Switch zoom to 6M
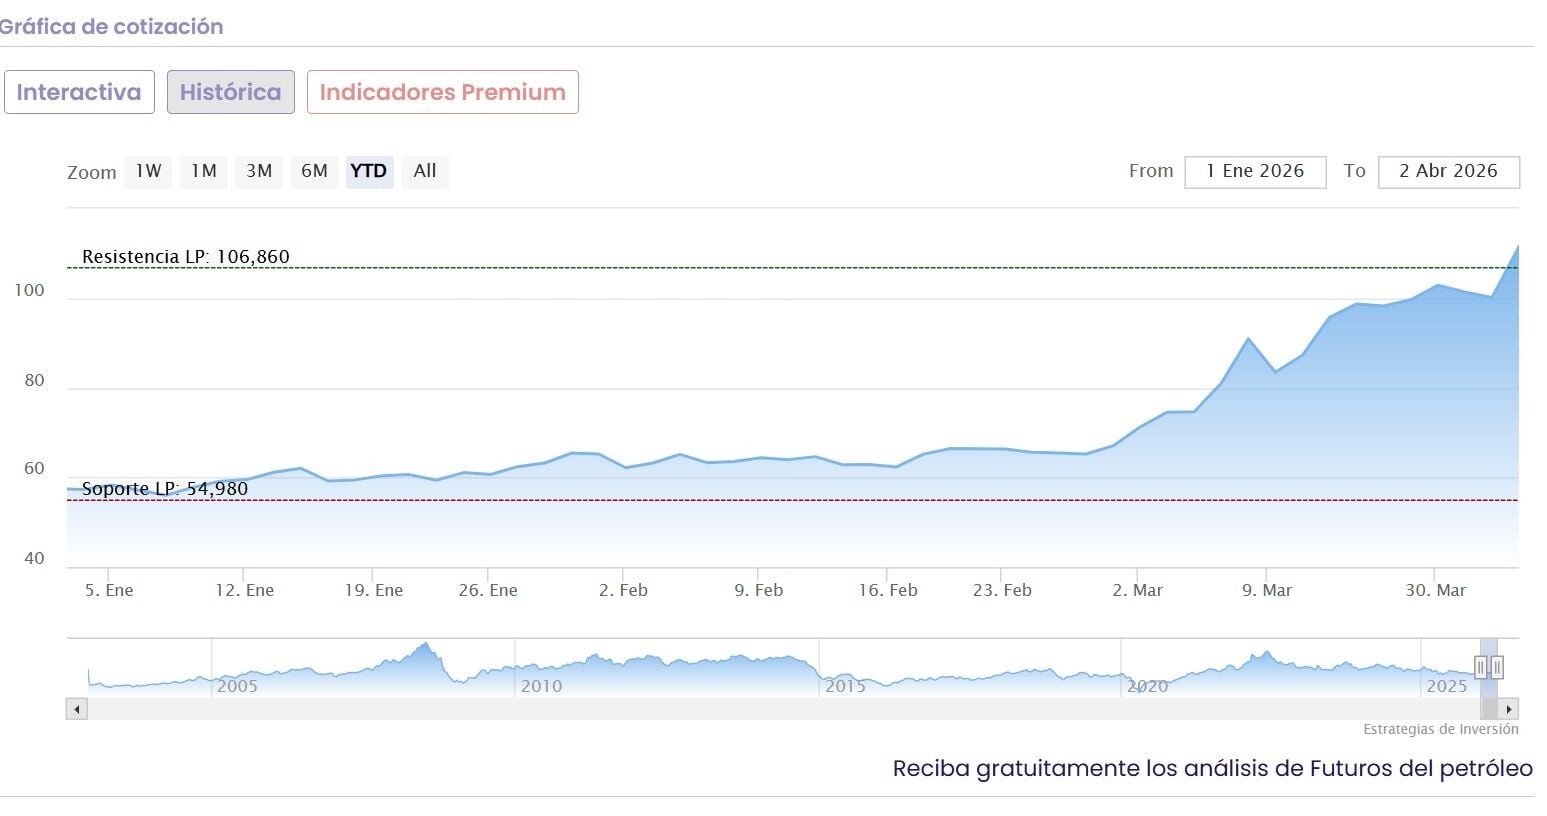 click(x=314, y=171)
